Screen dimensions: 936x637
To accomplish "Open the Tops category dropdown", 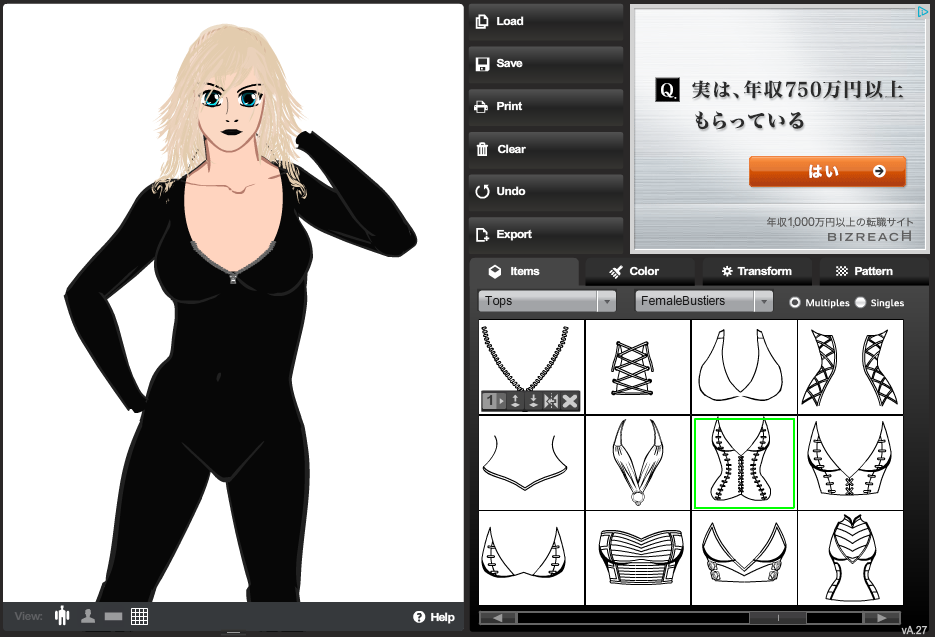I will [x=547, y=301].
